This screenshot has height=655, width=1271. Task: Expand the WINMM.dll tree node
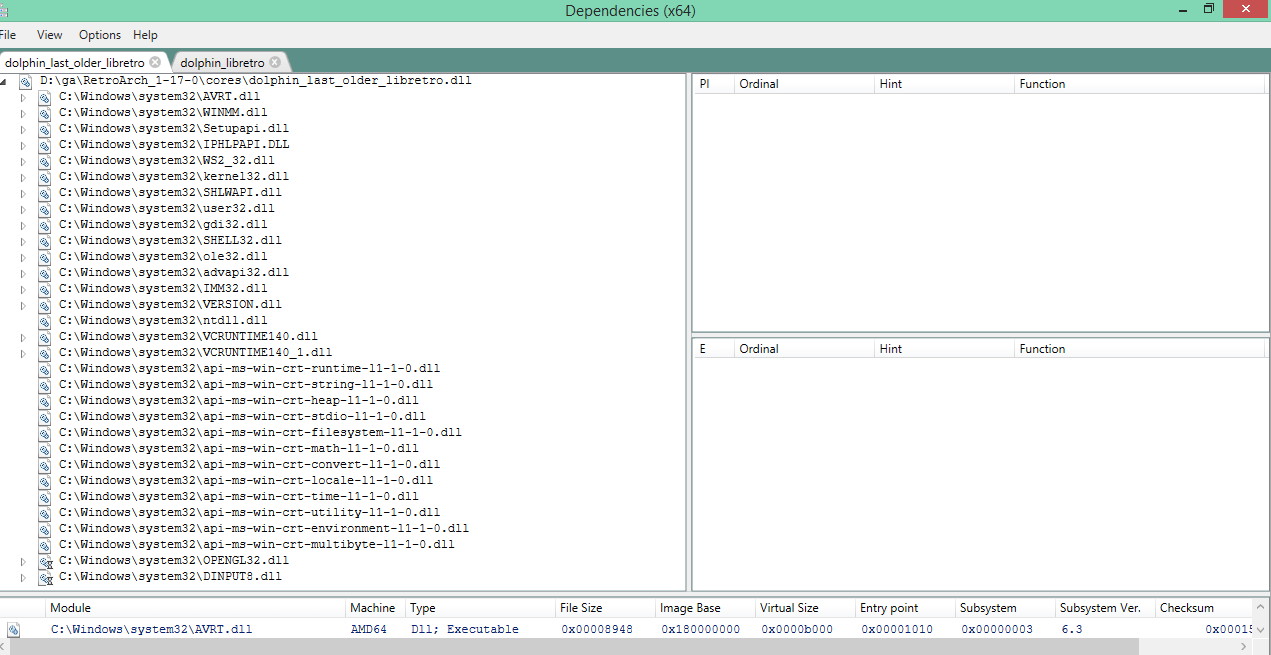tap(24, 113)
